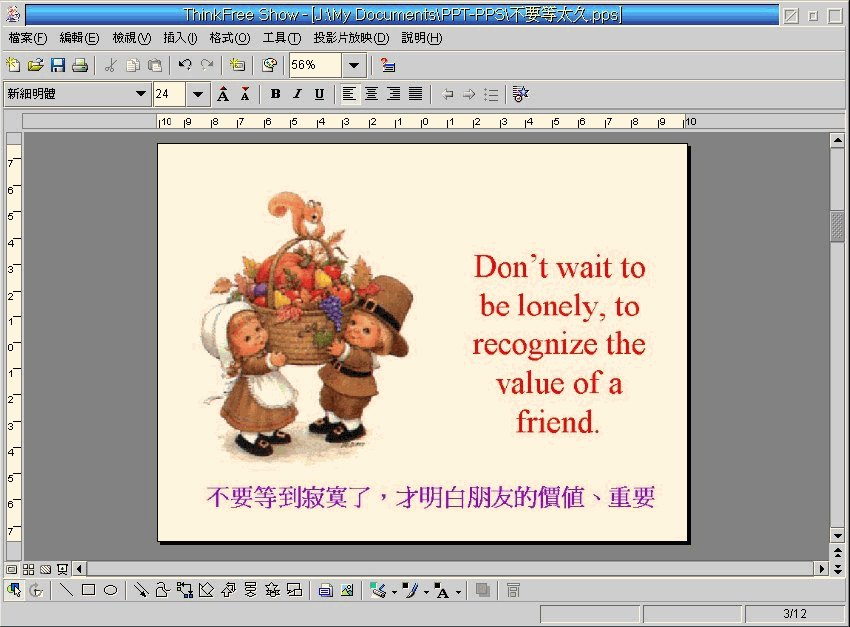Expand line color options arrow
Image resolution: width=850 pixels, height=627 pixels.
point(426,592)
